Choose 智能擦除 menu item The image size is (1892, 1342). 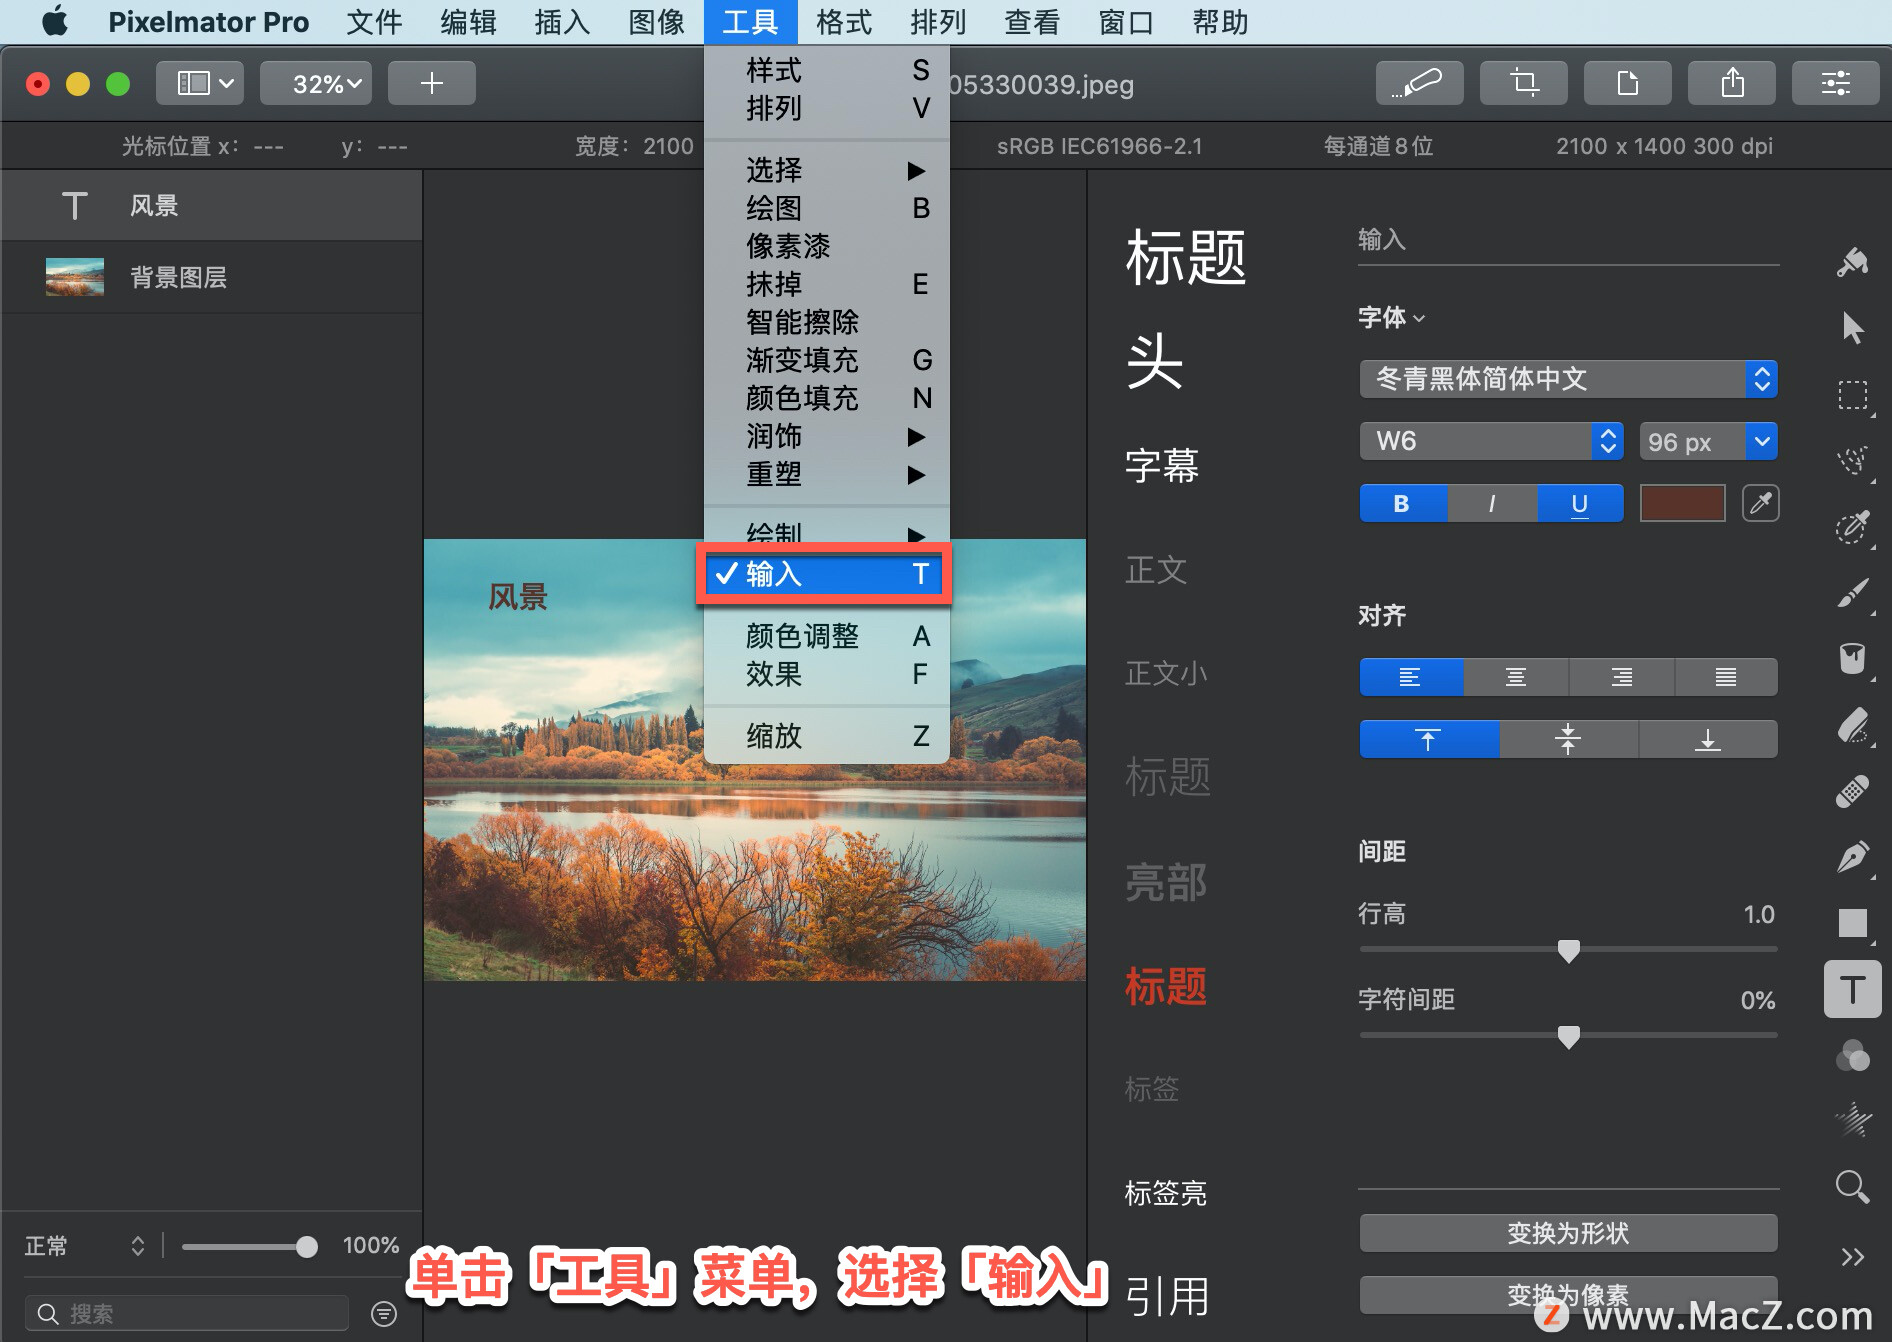(826, 322)
